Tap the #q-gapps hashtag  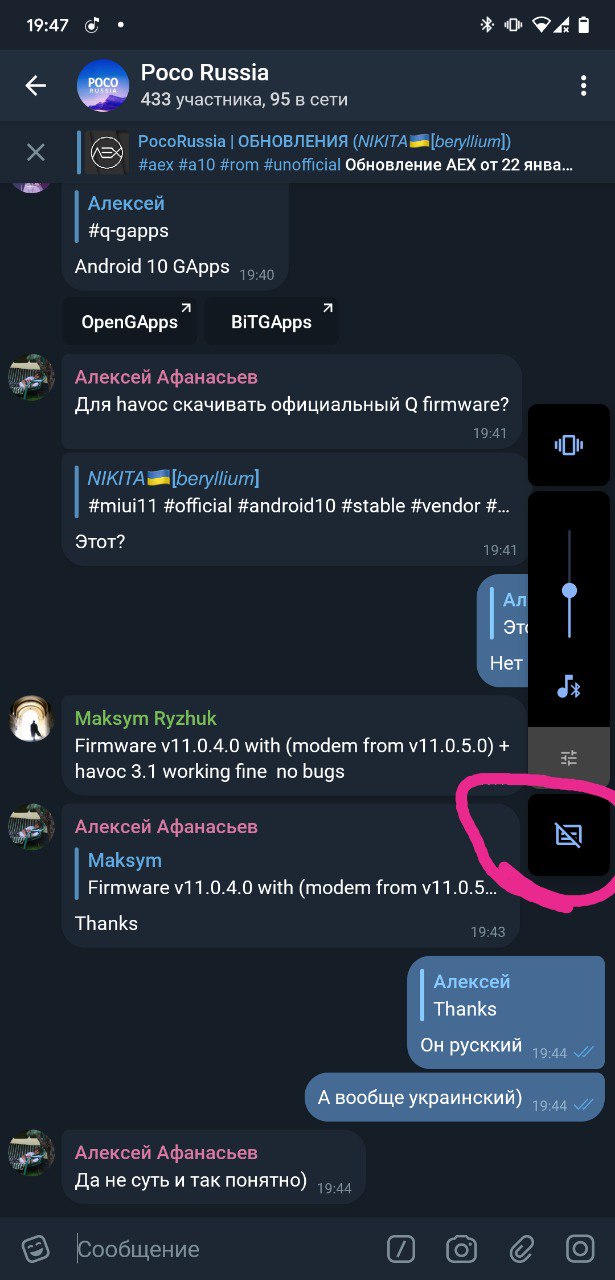pos(128,230)
